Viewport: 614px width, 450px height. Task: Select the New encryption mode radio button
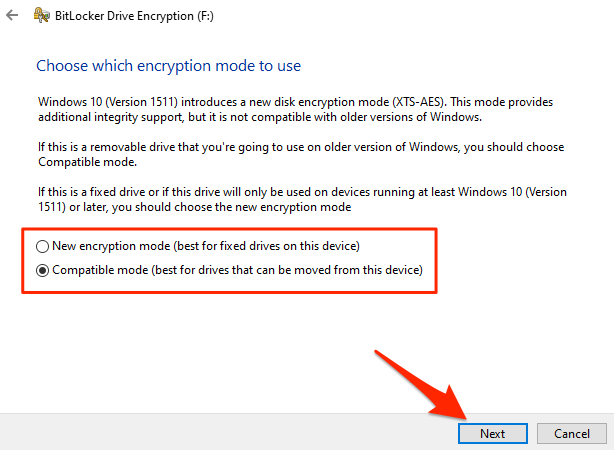coord(42,246)
